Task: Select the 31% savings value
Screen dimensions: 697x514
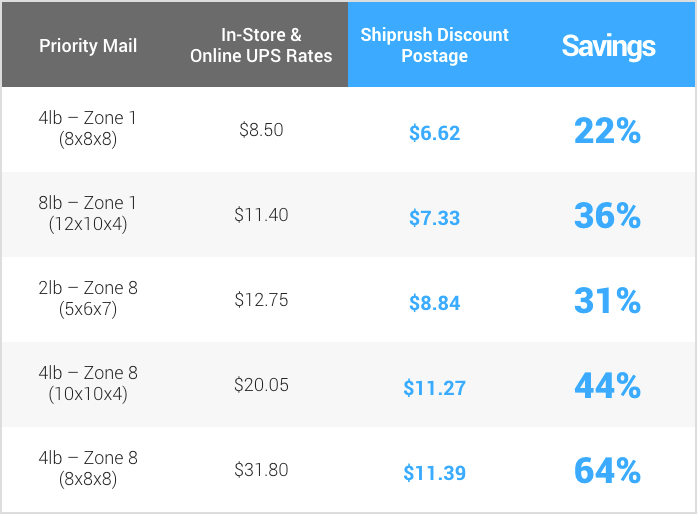Action: click(607, 301)
